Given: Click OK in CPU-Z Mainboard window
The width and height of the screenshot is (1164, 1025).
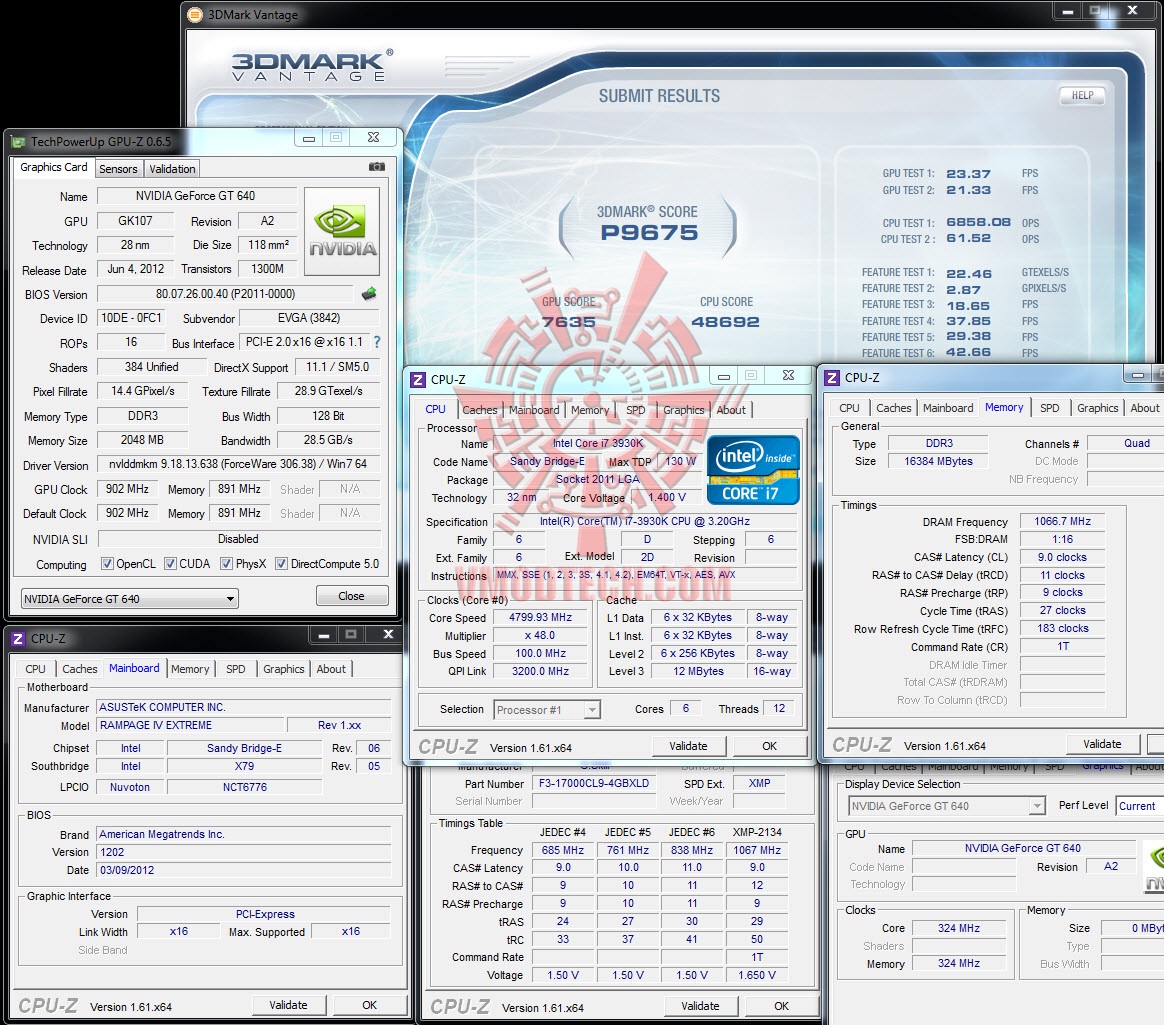Looking at the screenshot, I should pyautogui.click(x=370, y=1005).
